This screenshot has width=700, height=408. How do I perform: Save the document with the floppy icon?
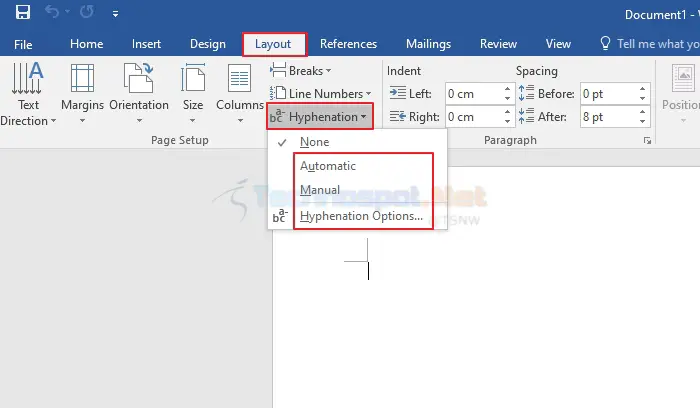coord(22,12)
